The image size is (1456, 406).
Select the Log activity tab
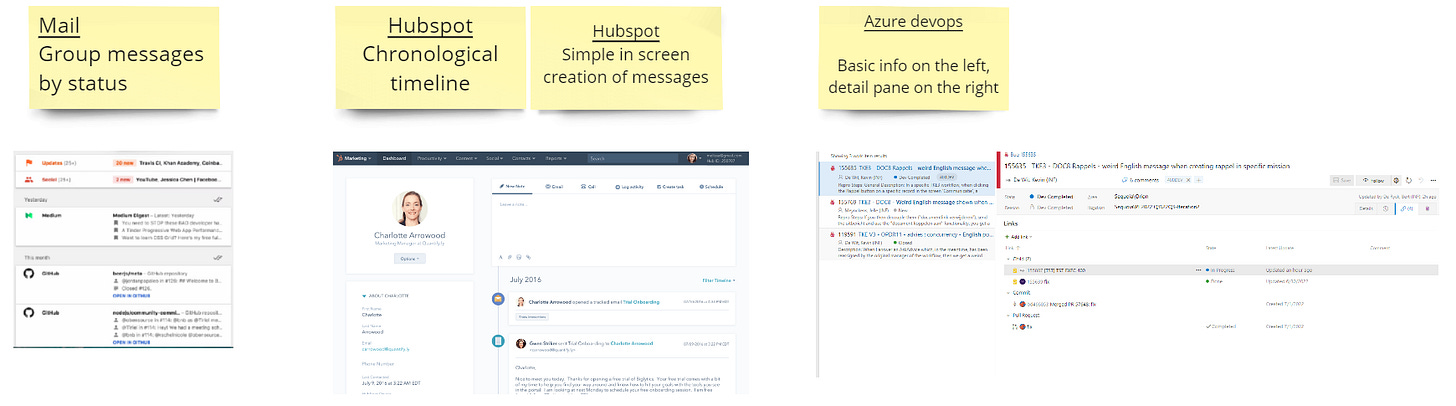click(629, 186)
